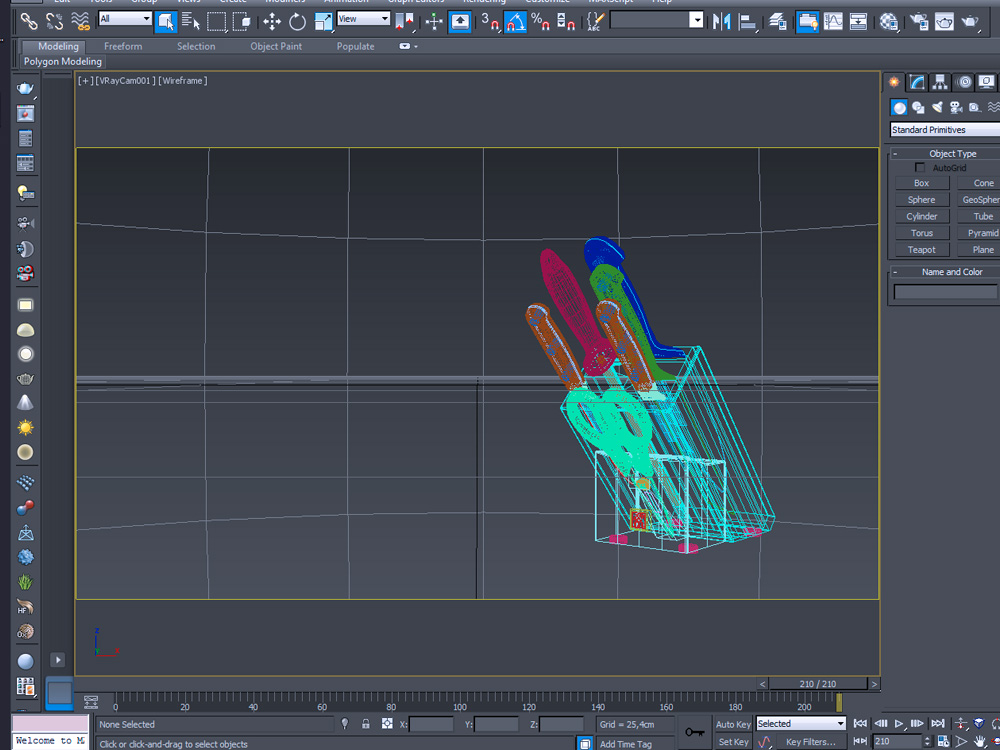1000x750 pixels.
Task: Toggle the Percent Snap button
Action: click(541, 22)
